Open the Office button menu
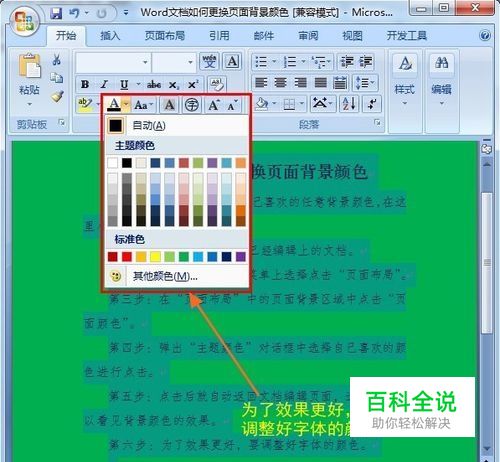The height and width of the screenshot is (462, 500). click(x=25, y=22)
